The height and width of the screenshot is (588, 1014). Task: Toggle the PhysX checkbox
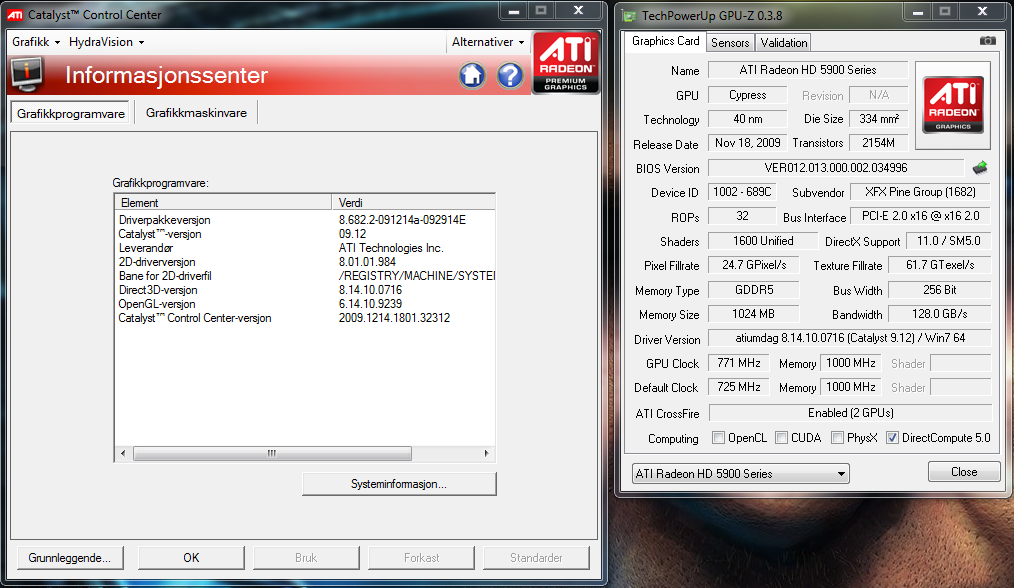(837, 438)
